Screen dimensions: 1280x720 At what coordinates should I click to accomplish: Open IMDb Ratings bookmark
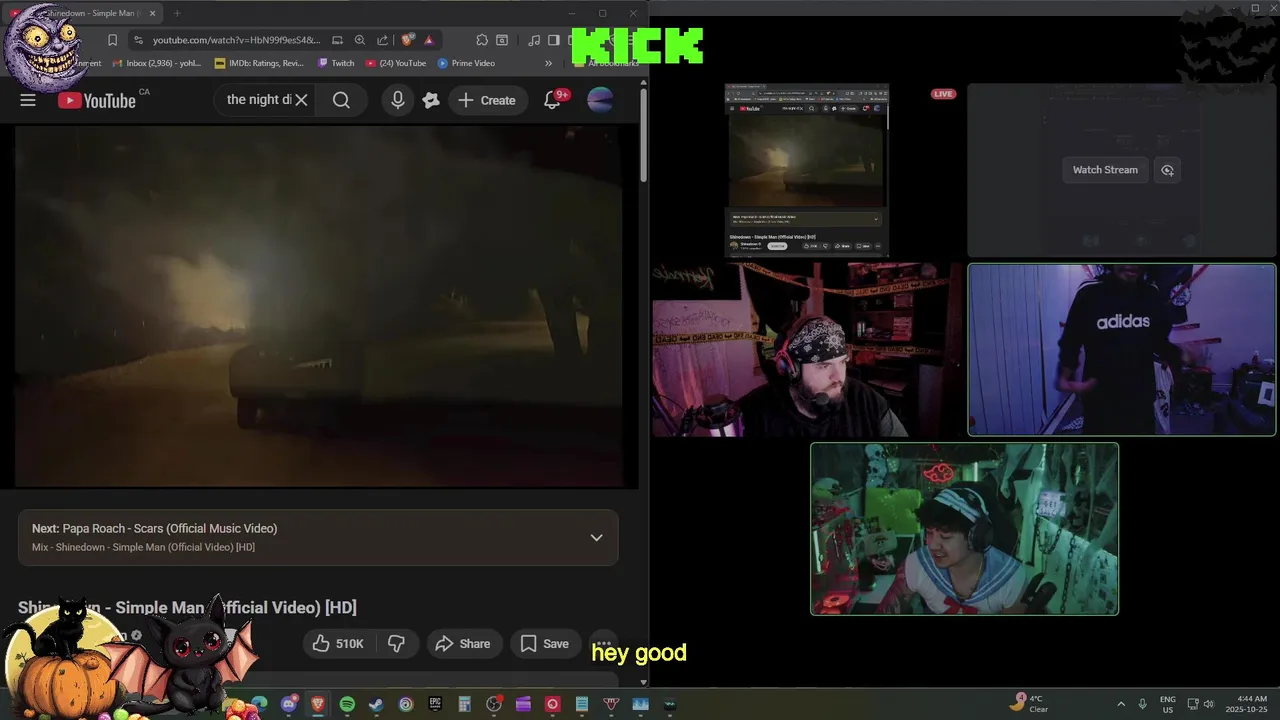[259, 63]
